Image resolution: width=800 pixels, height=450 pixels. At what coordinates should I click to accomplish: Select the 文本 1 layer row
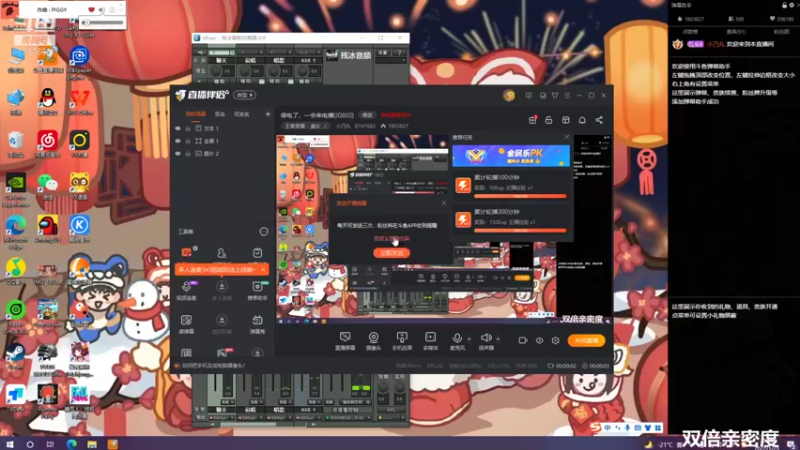pos(223,129)
